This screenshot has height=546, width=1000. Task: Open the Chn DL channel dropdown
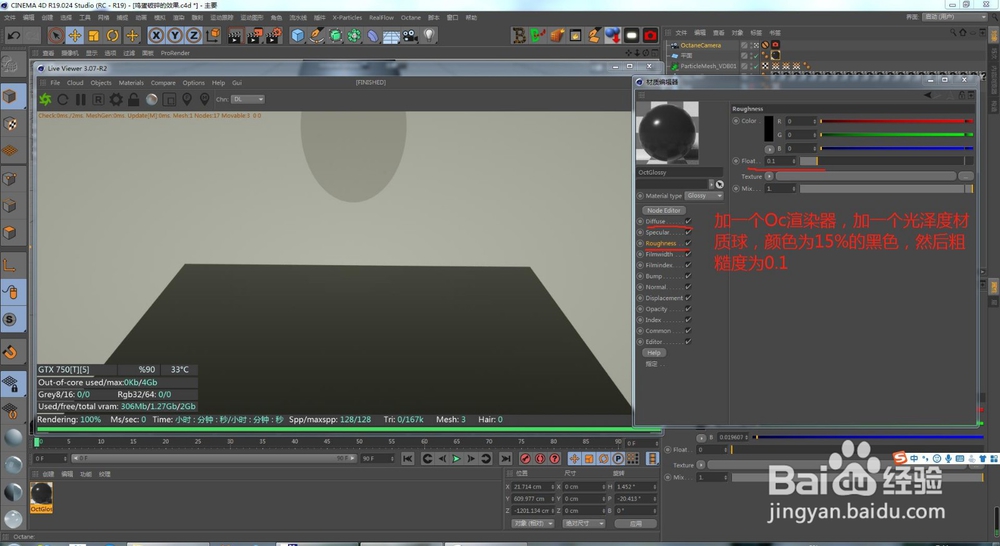[x=247, y=100]
